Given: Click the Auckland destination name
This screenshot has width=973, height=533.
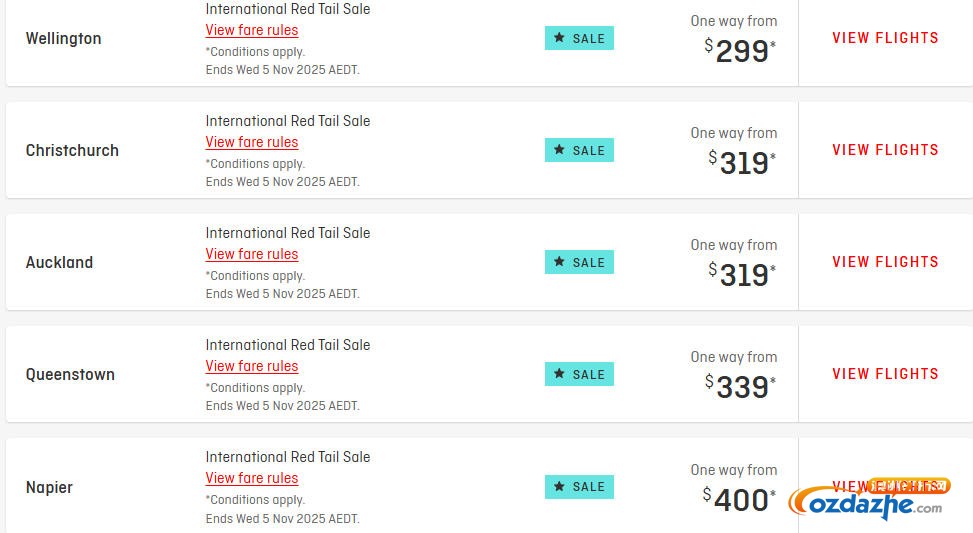Looking at the screenshot, I should coord(59,263).
